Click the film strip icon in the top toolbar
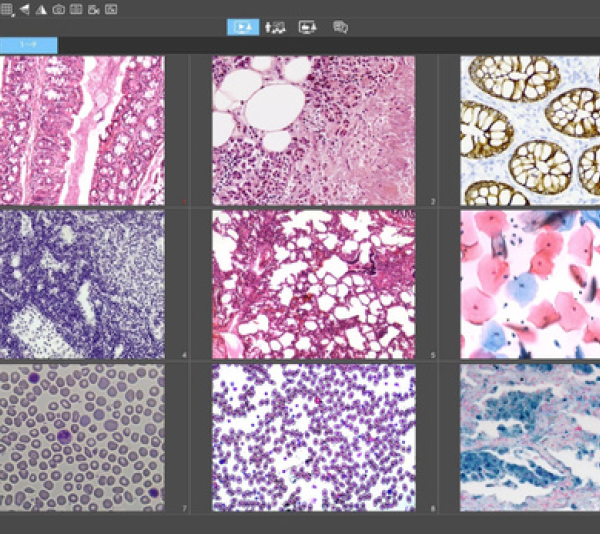600x534 pixels. (x=76, y=9)
